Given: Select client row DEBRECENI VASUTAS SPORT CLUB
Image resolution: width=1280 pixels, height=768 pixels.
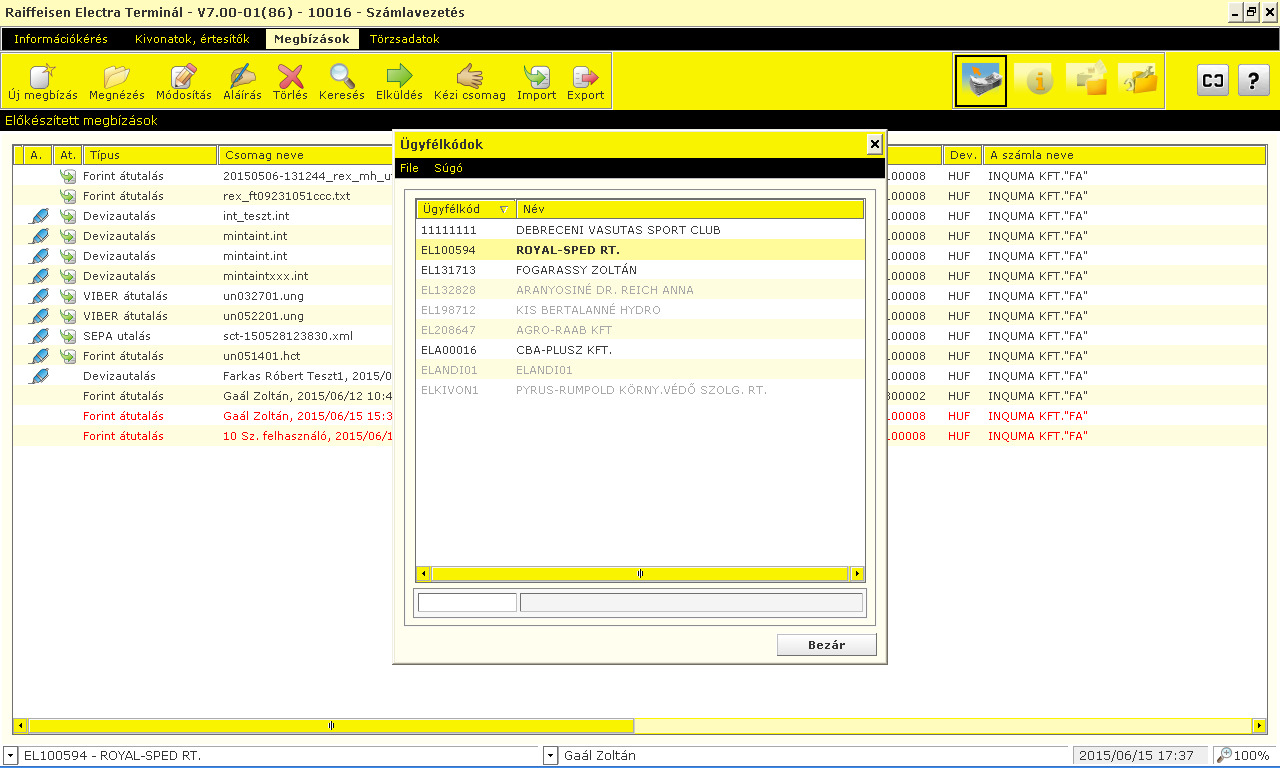Looking at the screenshot, I should pyautogui.click(x=640, y=230).
